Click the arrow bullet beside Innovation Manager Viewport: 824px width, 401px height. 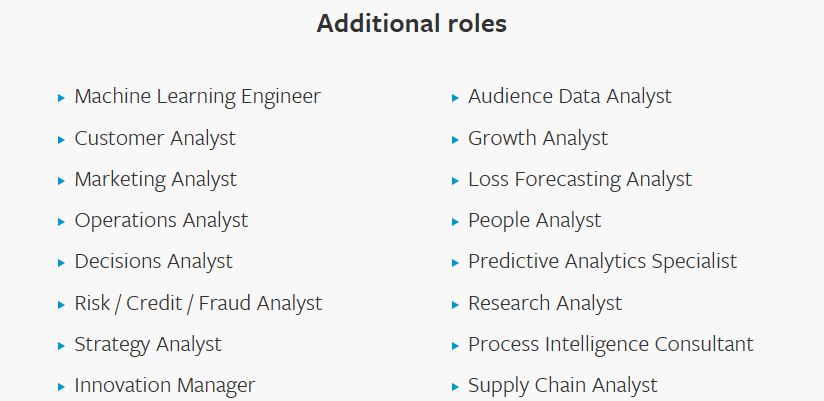[61, 387]
